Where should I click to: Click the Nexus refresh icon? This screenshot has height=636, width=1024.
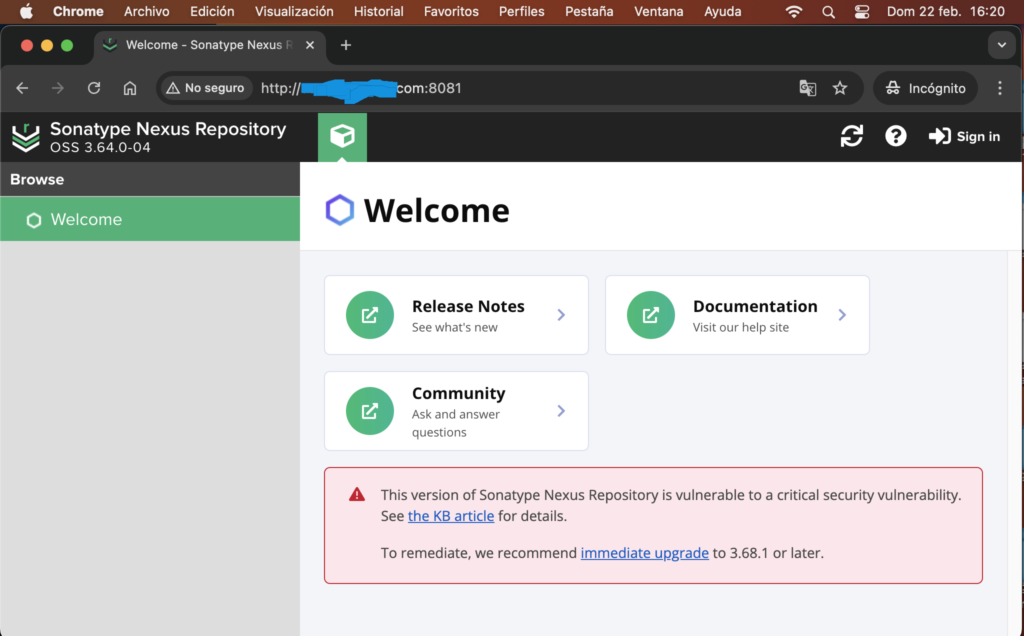851,136
